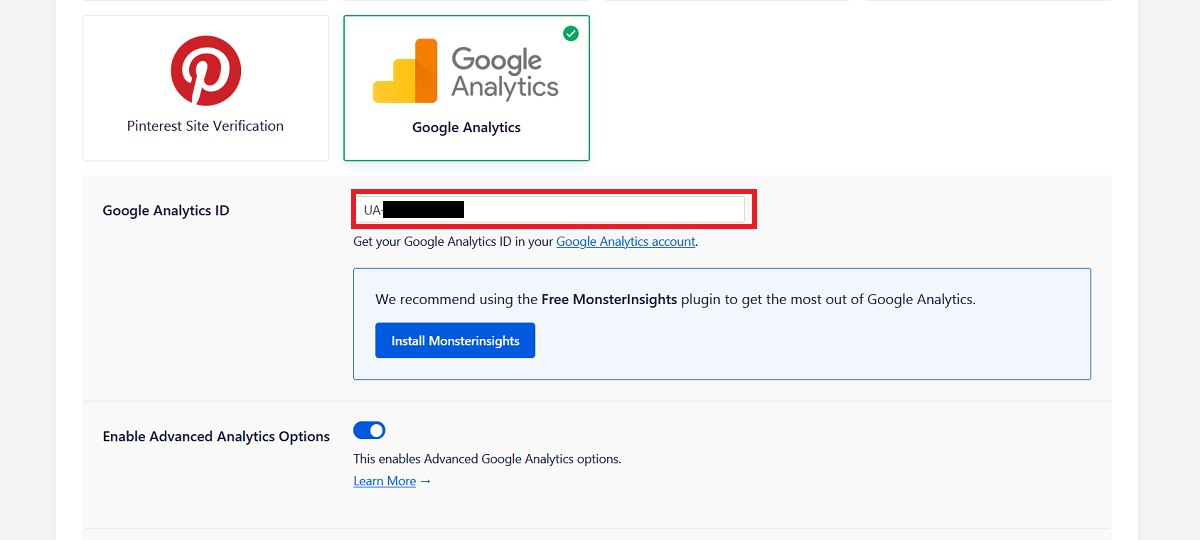Click the Google Analytics ID input field
The height and width of the screenshot is (540, 1200).
[x=600, y=209]
